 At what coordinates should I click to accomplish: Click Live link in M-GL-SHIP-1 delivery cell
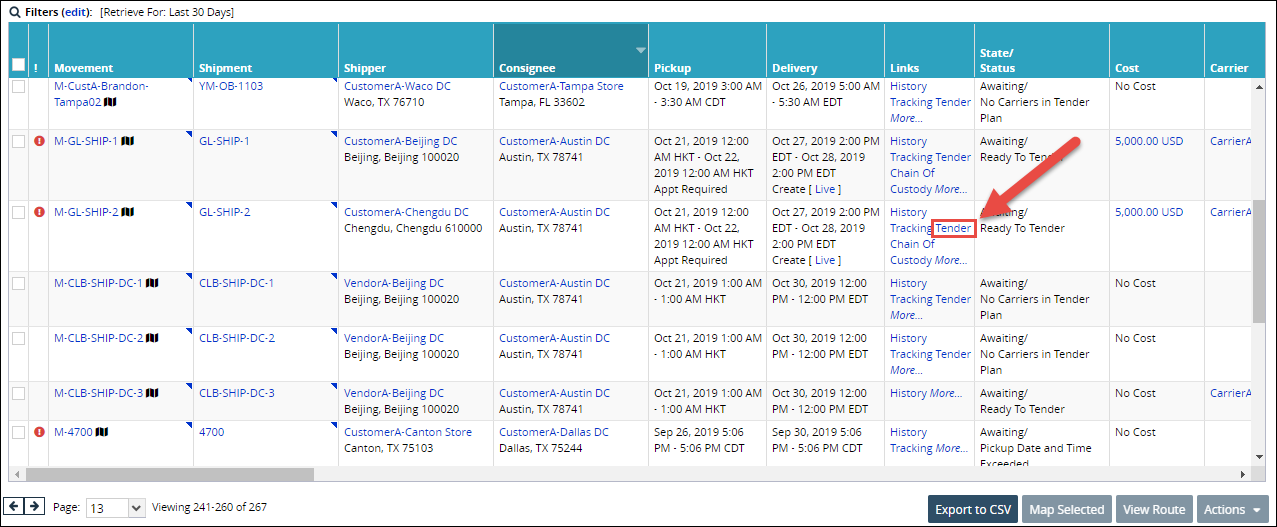[826, 189]
